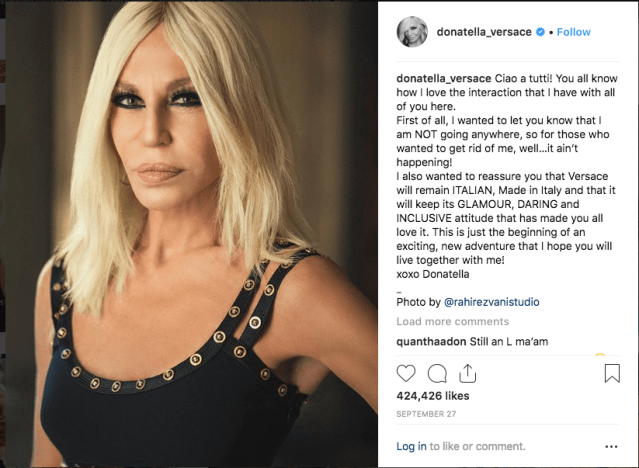This screenshot has width=639, height=468.
Task: Click the blue verified badge
Action: (540, 32)
